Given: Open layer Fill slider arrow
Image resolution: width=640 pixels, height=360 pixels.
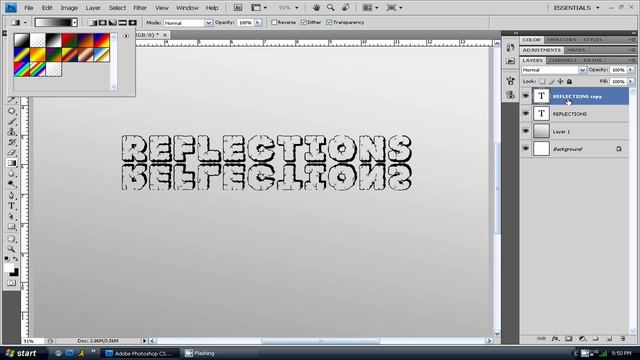Looking at the screenshot, I should [x=631, y=82].
